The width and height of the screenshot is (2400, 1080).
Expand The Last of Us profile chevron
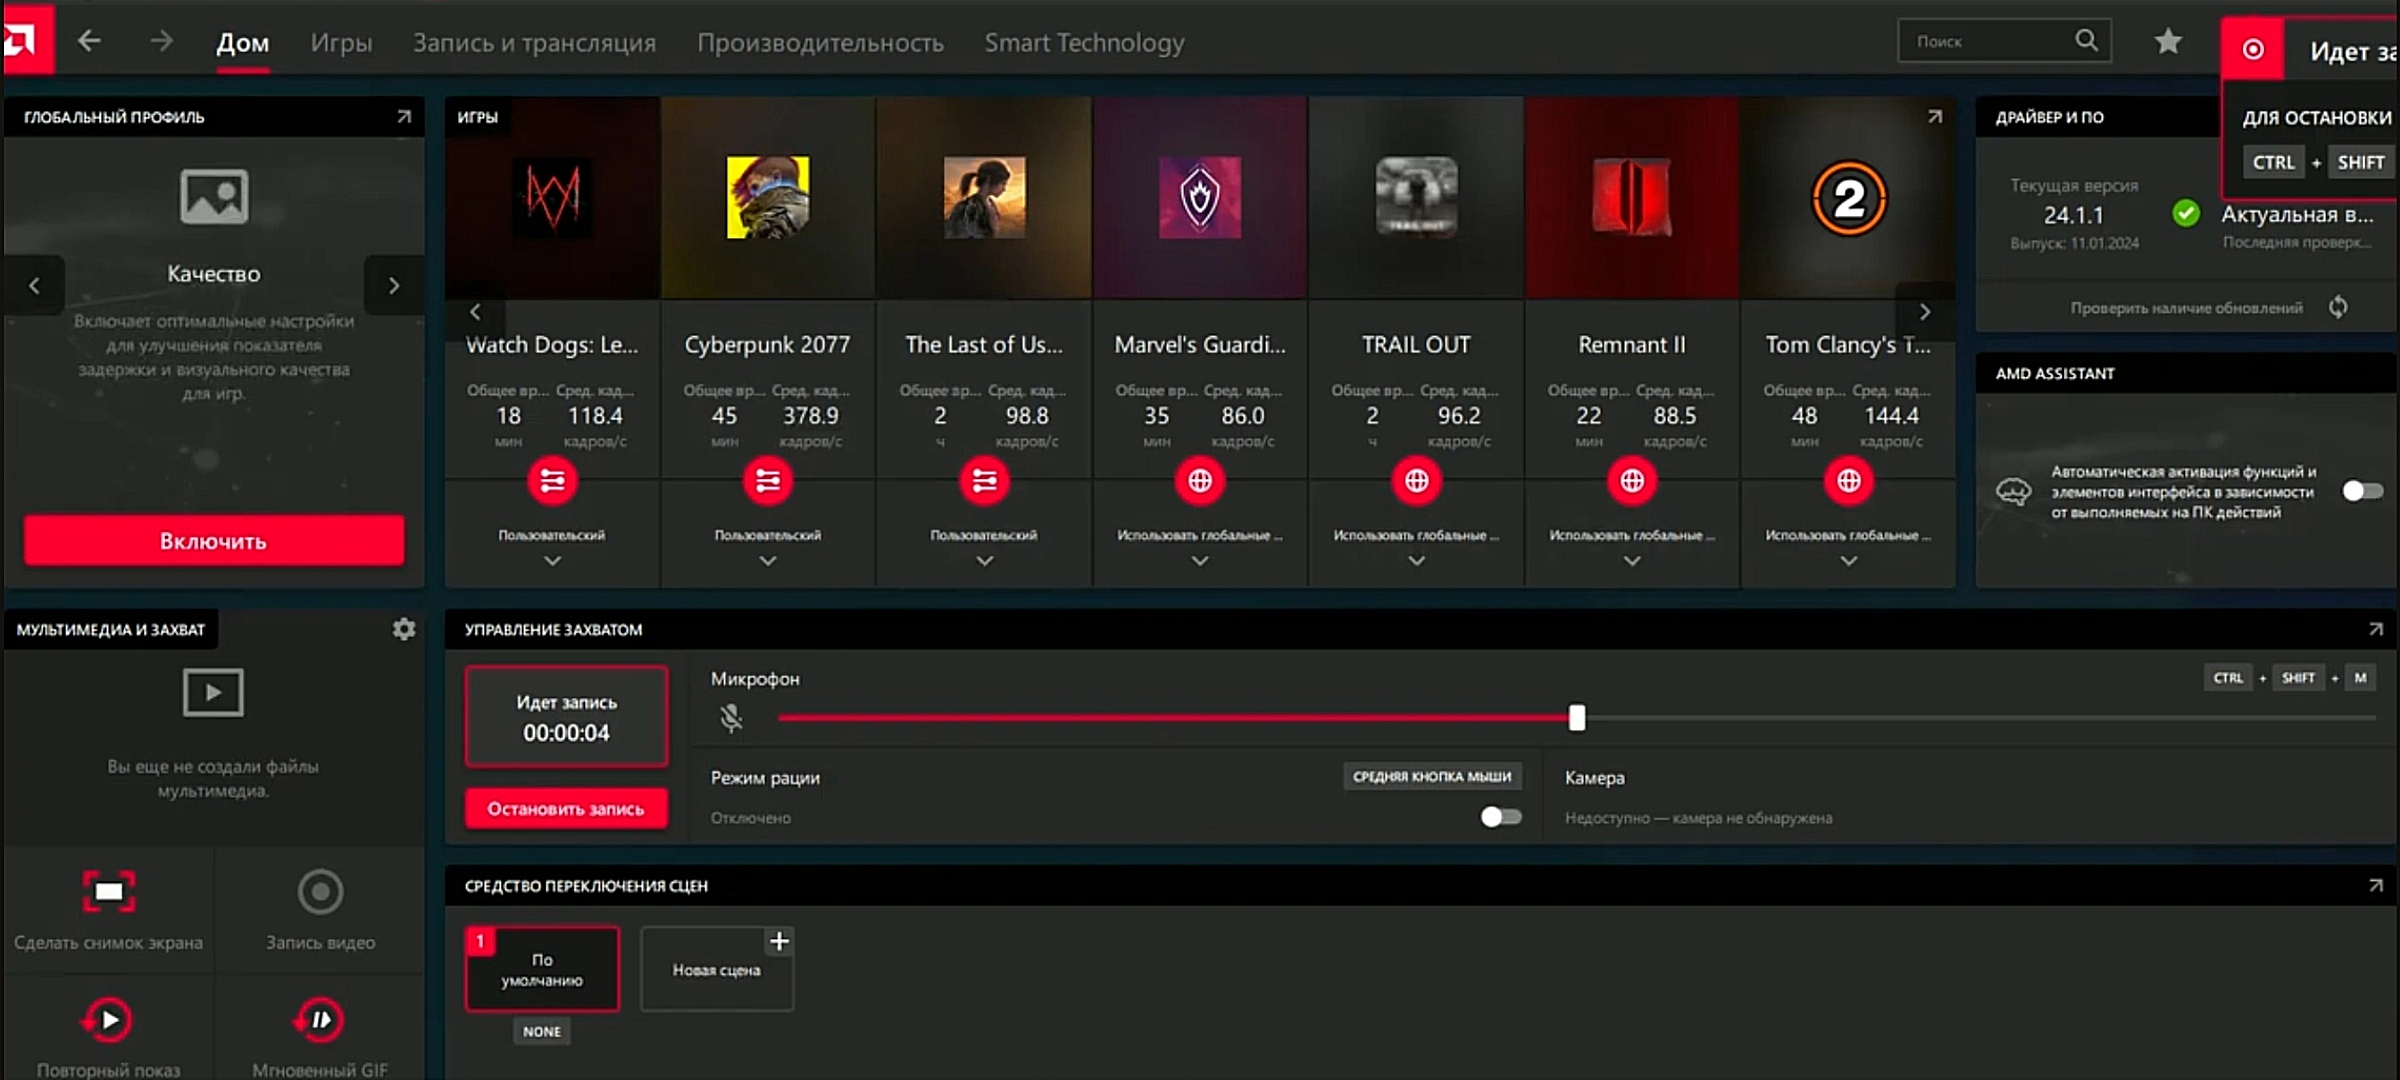[x=984, y=561]
